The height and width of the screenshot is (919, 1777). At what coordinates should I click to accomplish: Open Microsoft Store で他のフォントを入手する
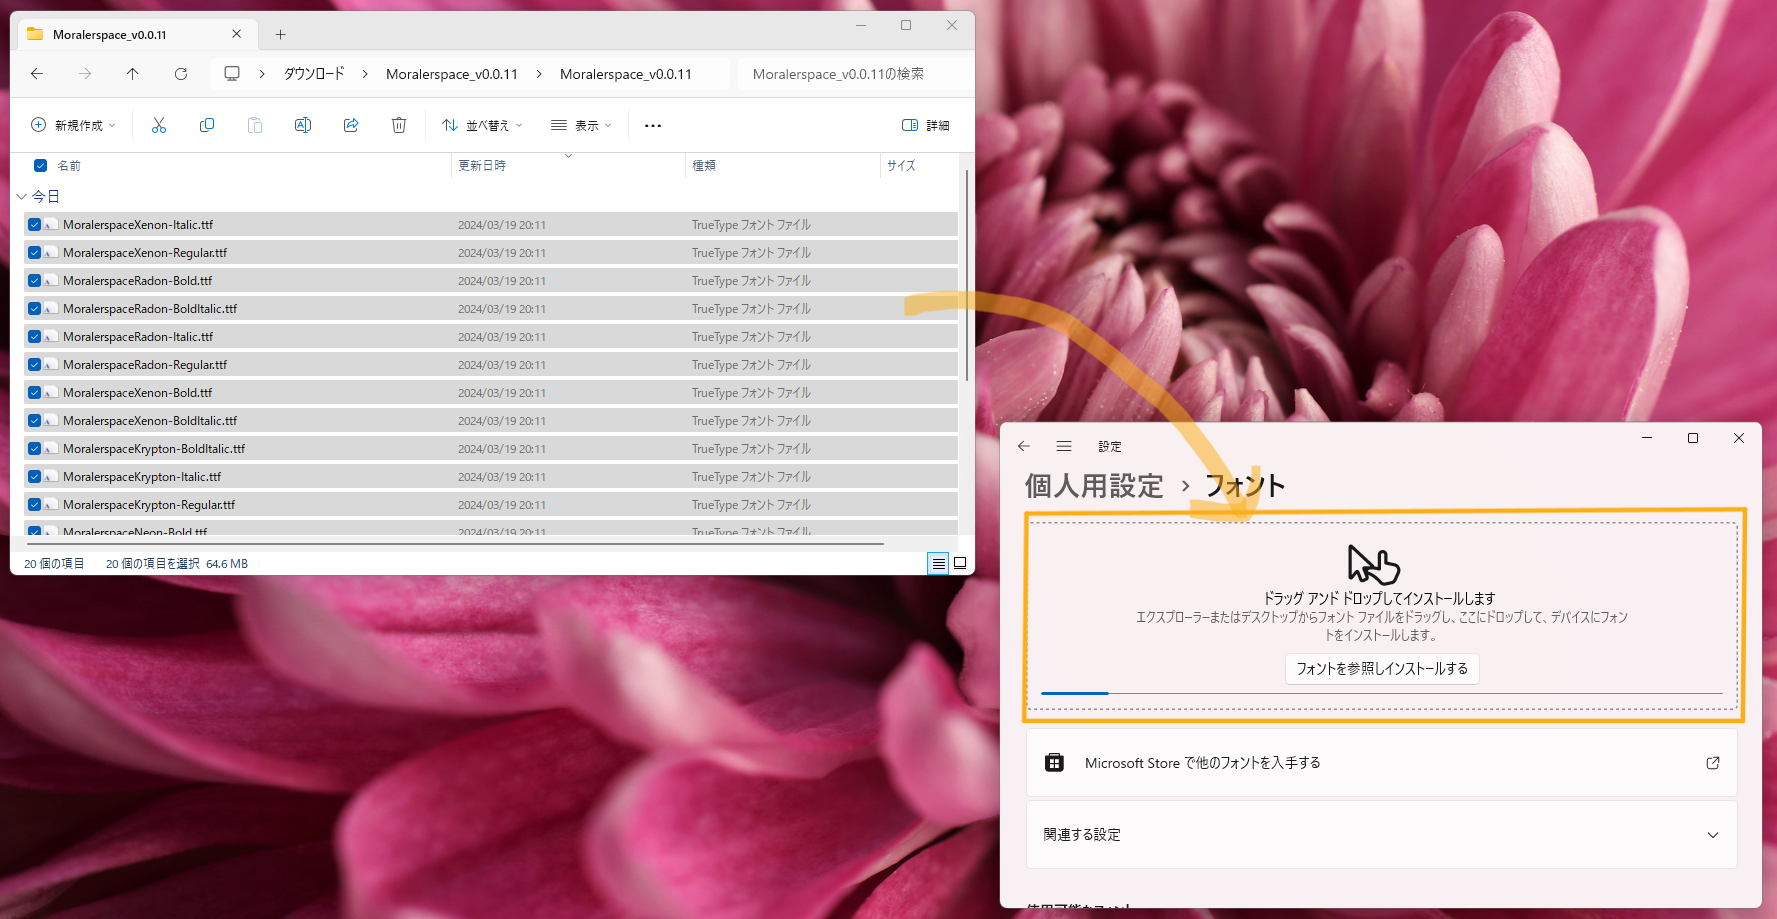point(1382,763)
